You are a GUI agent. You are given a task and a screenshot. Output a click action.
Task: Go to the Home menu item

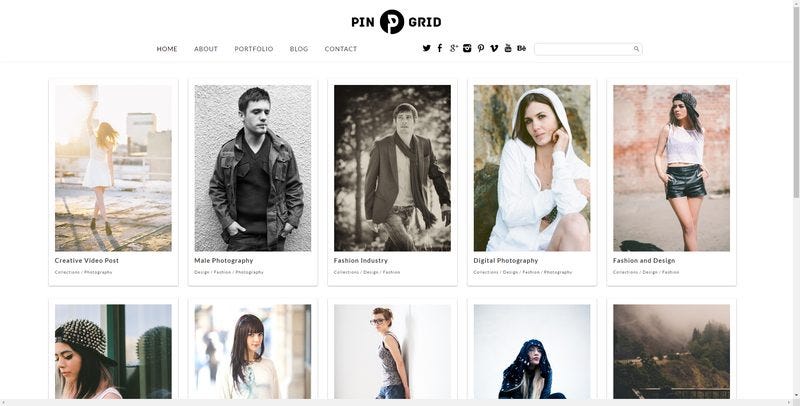click(167, 49)
